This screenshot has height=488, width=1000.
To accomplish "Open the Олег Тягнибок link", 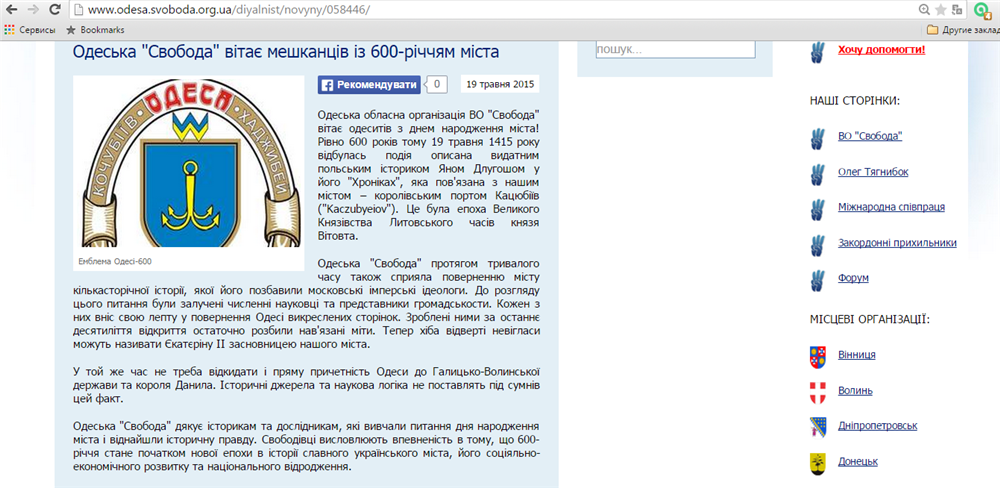I will click(x=873, y=172).
